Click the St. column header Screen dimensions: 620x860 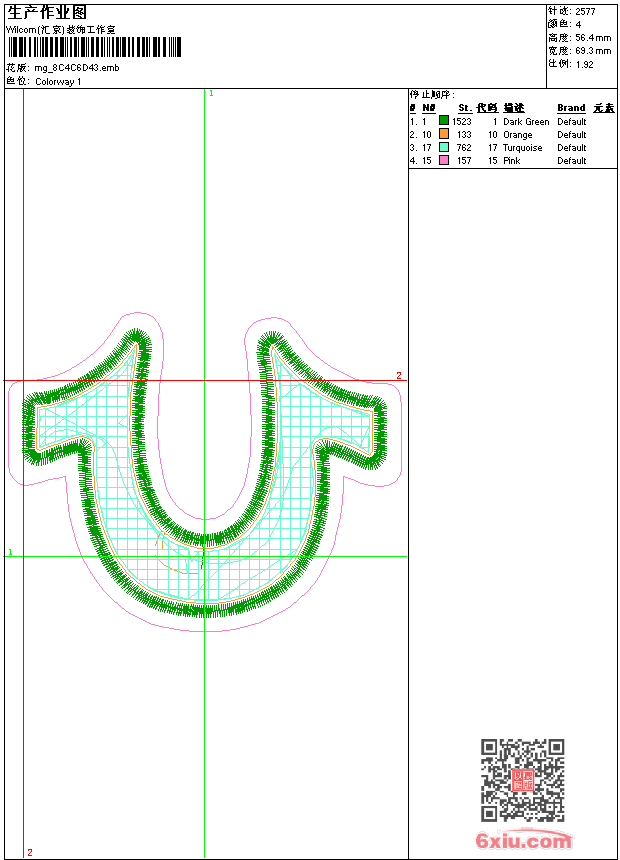point(465,108)
